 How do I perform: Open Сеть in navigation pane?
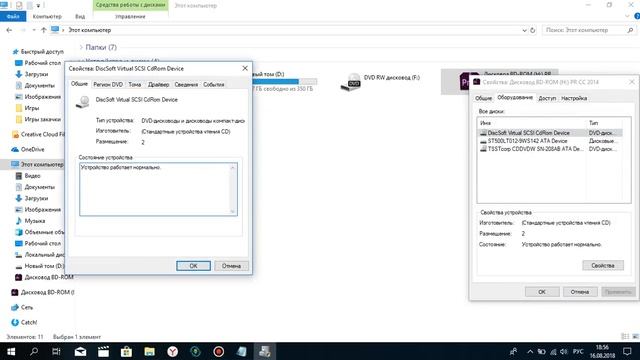[22, 307]
